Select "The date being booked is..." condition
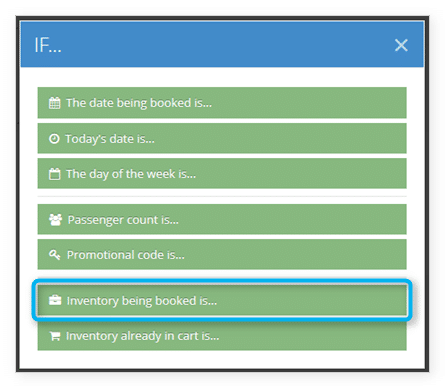 222,103
